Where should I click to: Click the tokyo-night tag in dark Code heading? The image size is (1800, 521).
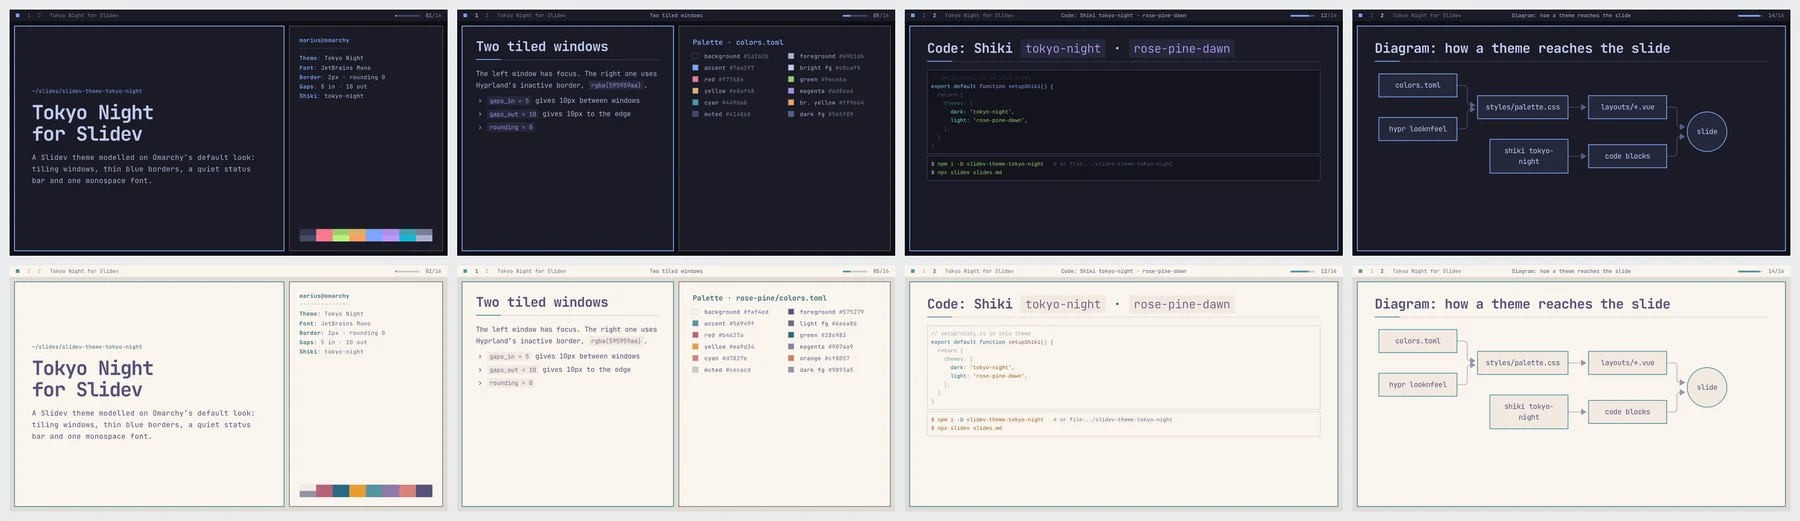pyautogui.click(x=1062, y=48)
